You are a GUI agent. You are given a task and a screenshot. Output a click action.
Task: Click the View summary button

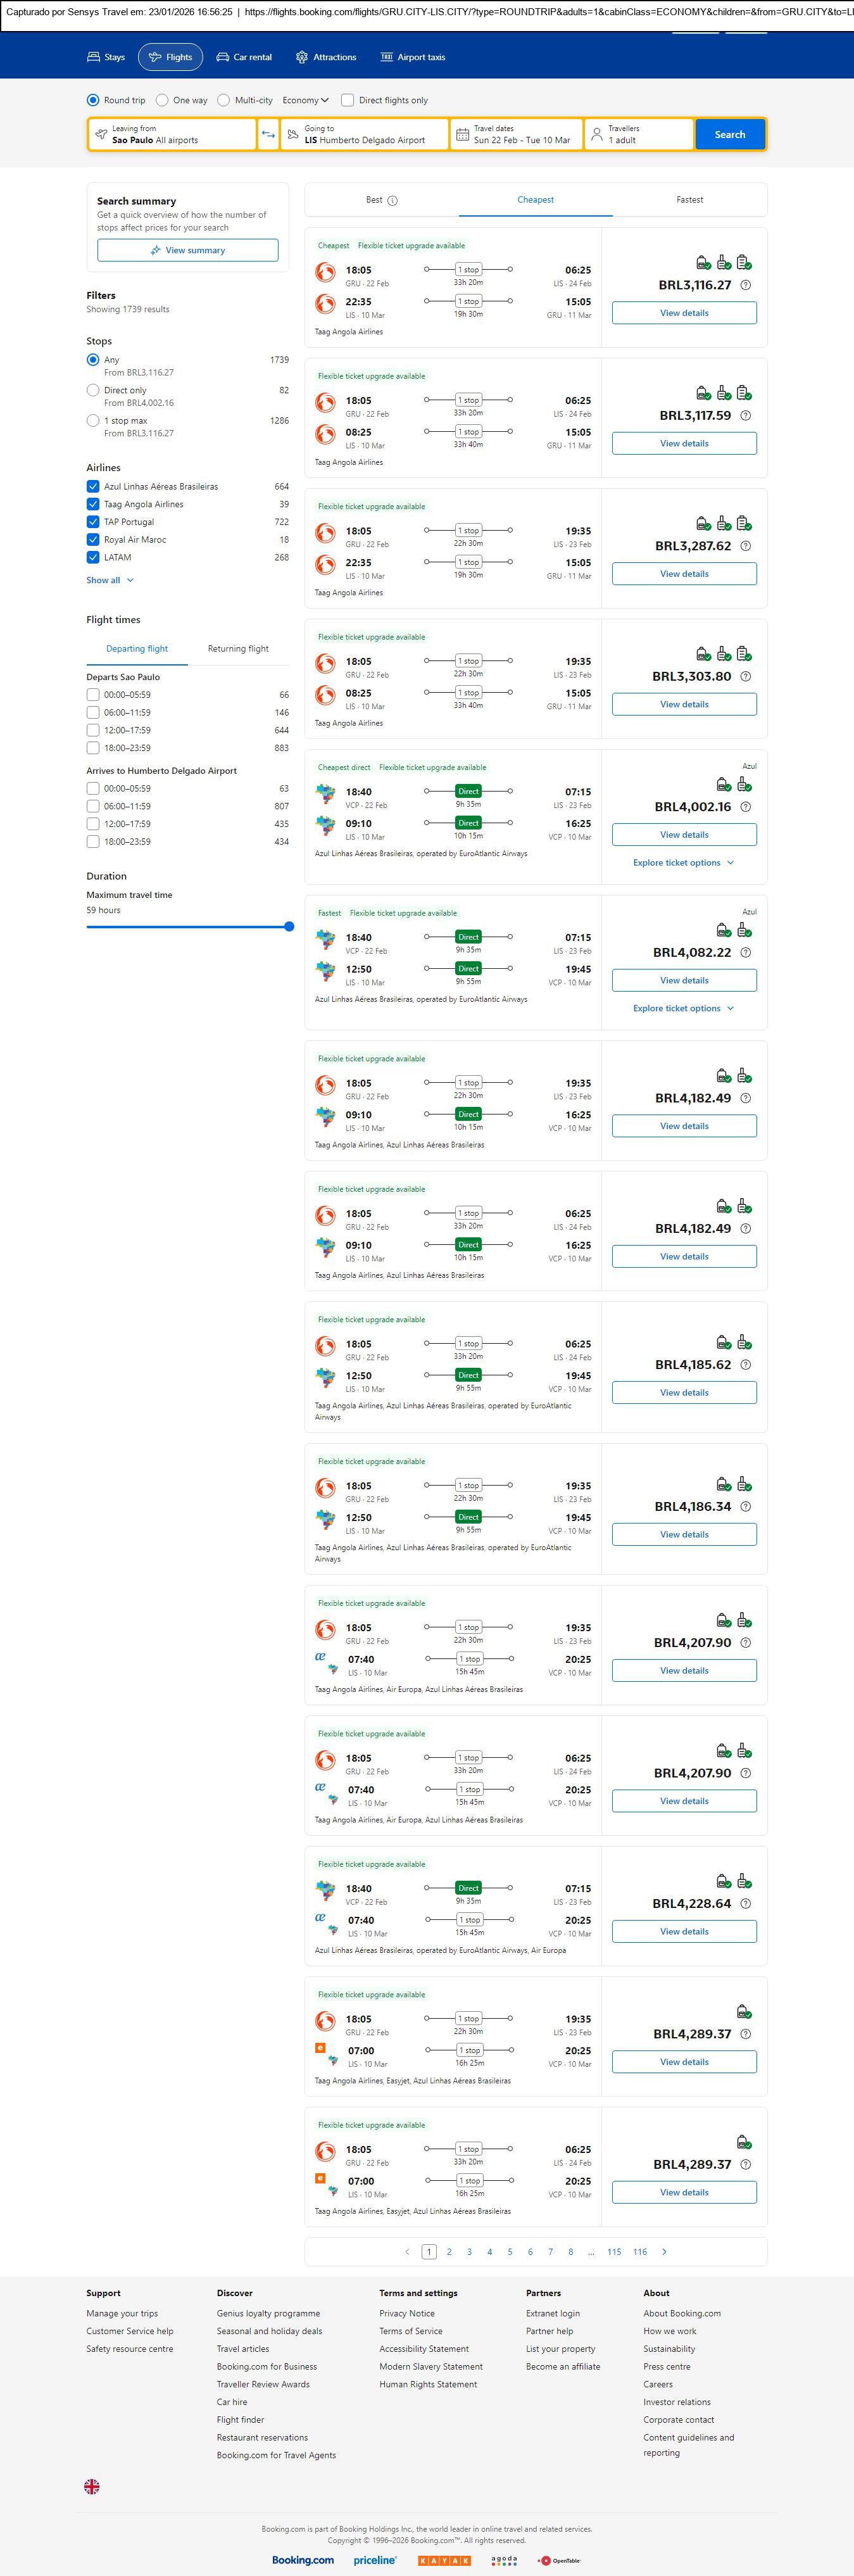click(x=188, y=250)
